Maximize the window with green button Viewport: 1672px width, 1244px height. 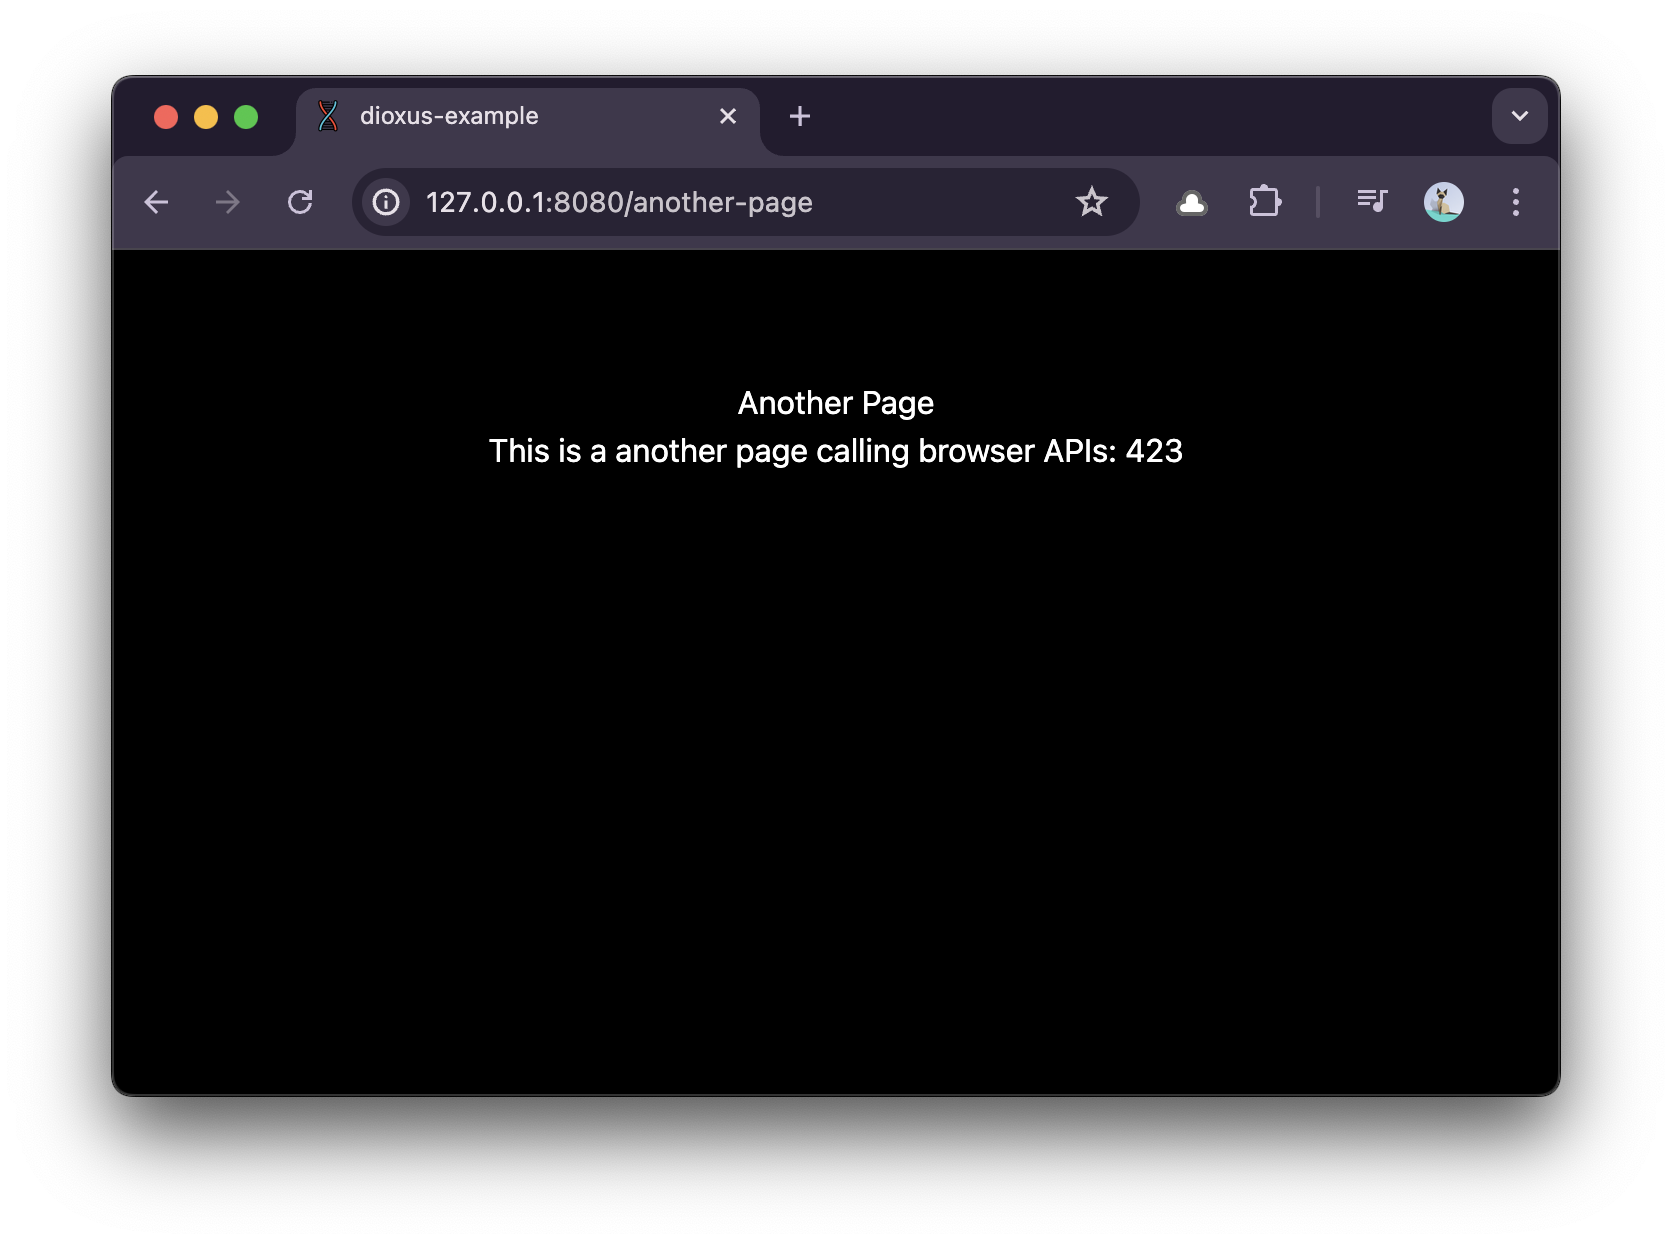(x=246, y=117)
